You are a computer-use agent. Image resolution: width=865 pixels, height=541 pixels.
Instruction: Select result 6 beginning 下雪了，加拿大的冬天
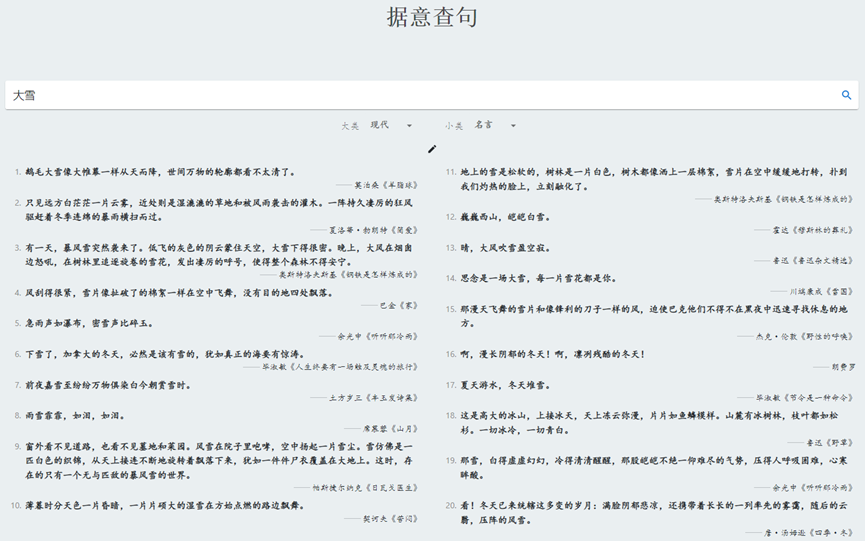tap(165, 354)
